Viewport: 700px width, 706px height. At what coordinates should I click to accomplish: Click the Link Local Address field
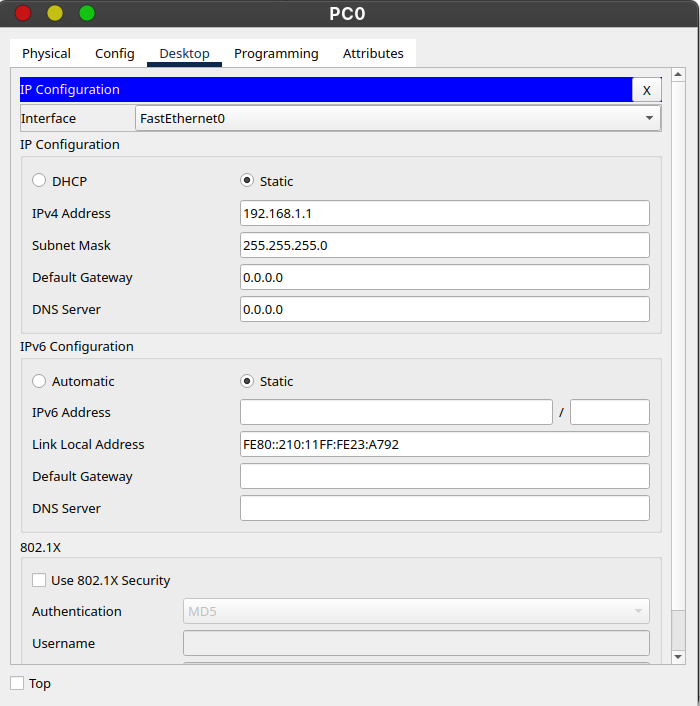pyautogui.click(x=444, y=444)
